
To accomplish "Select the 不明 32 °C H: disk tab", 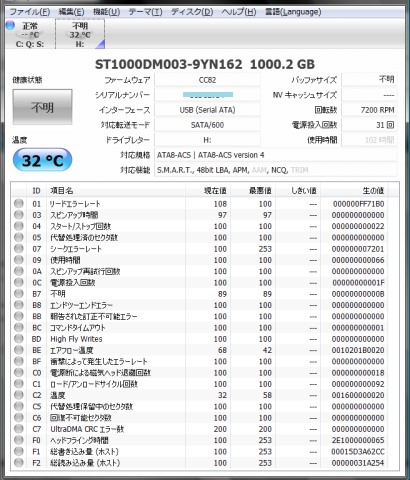I will point(80,34).
